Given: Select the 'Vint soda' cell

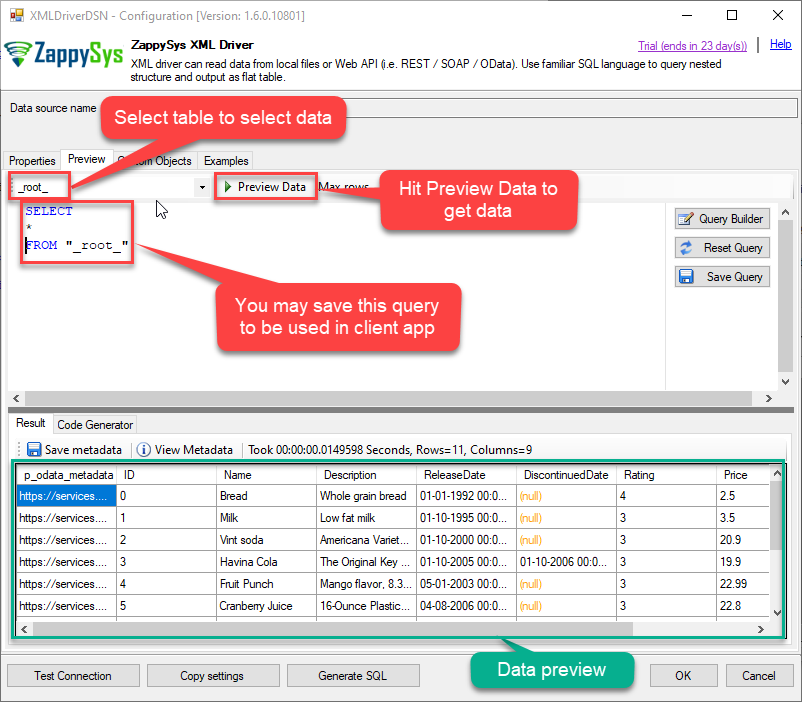Looking at the screenshot, I should [266, 540].
